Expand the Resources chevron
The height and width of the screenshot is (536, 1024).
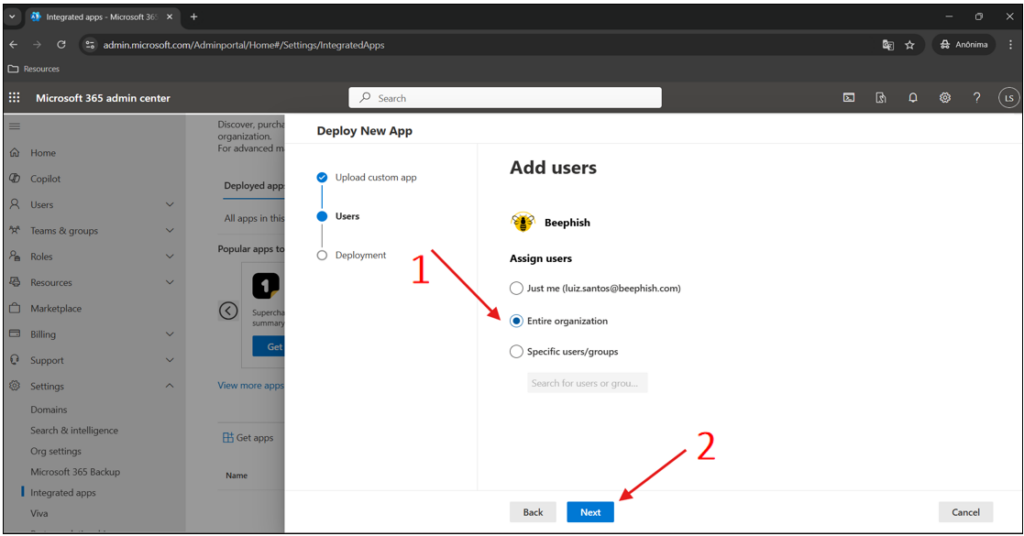point(170,282)
